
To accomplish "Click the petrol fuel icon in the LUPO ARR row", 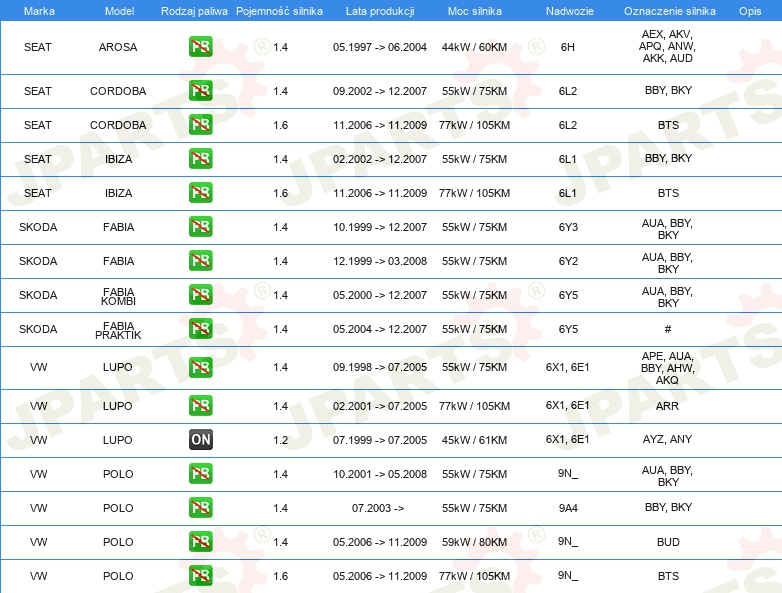I will (x=200, y=405).
